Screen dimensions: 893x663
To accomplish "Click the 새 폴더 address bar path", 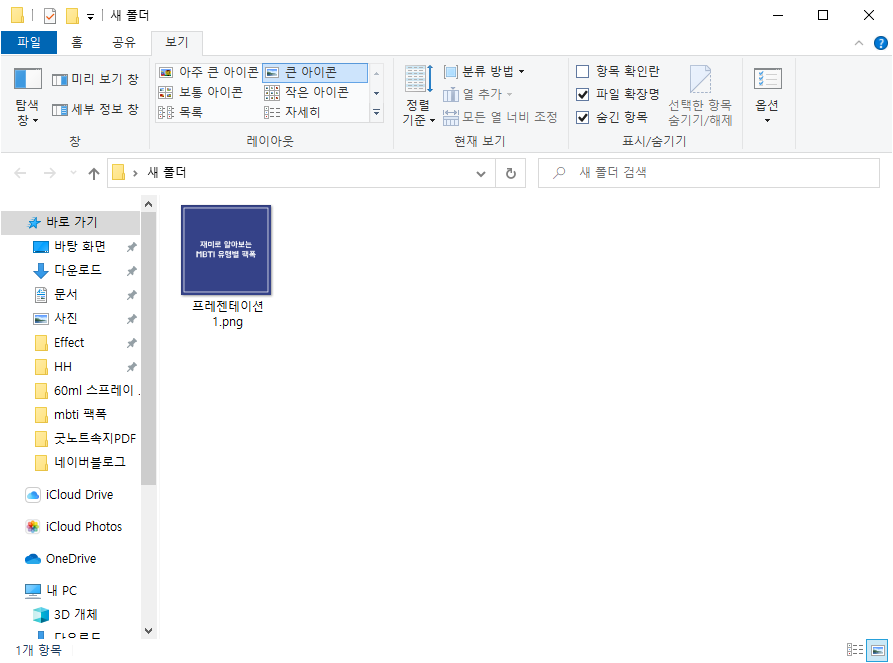I will [x=167, y=173].
